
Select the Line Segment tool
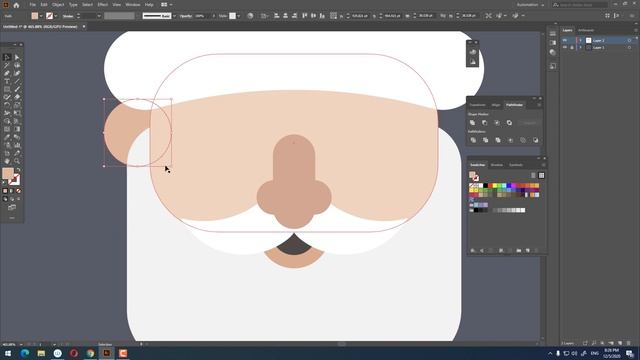pos(17,81)
